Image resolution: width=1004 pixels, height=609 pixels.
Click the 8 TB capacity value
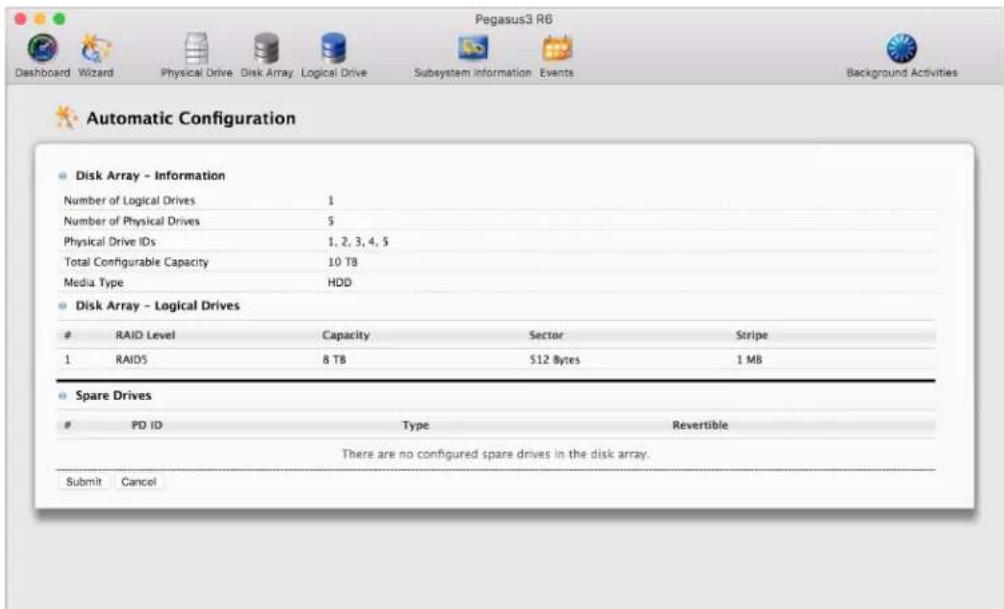tap(334, 360)
